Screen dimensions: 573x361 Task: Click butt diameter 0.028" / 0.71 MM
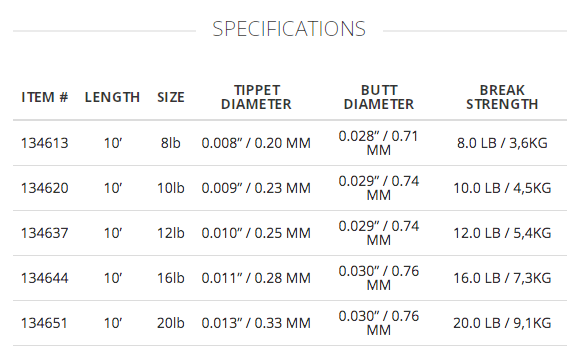(x=379, y=143)
